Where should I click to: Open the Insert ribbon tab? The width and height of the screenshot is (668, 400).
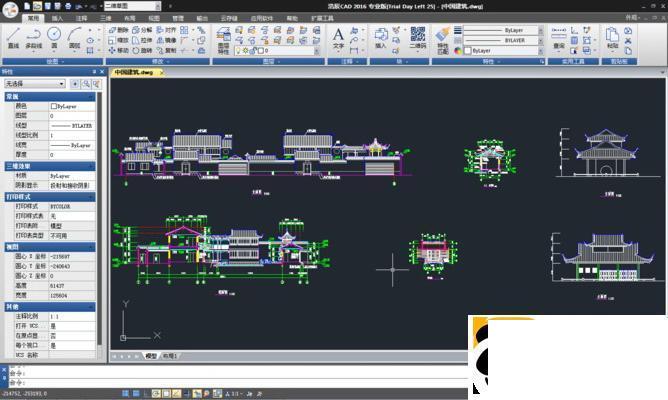point(57,18)
